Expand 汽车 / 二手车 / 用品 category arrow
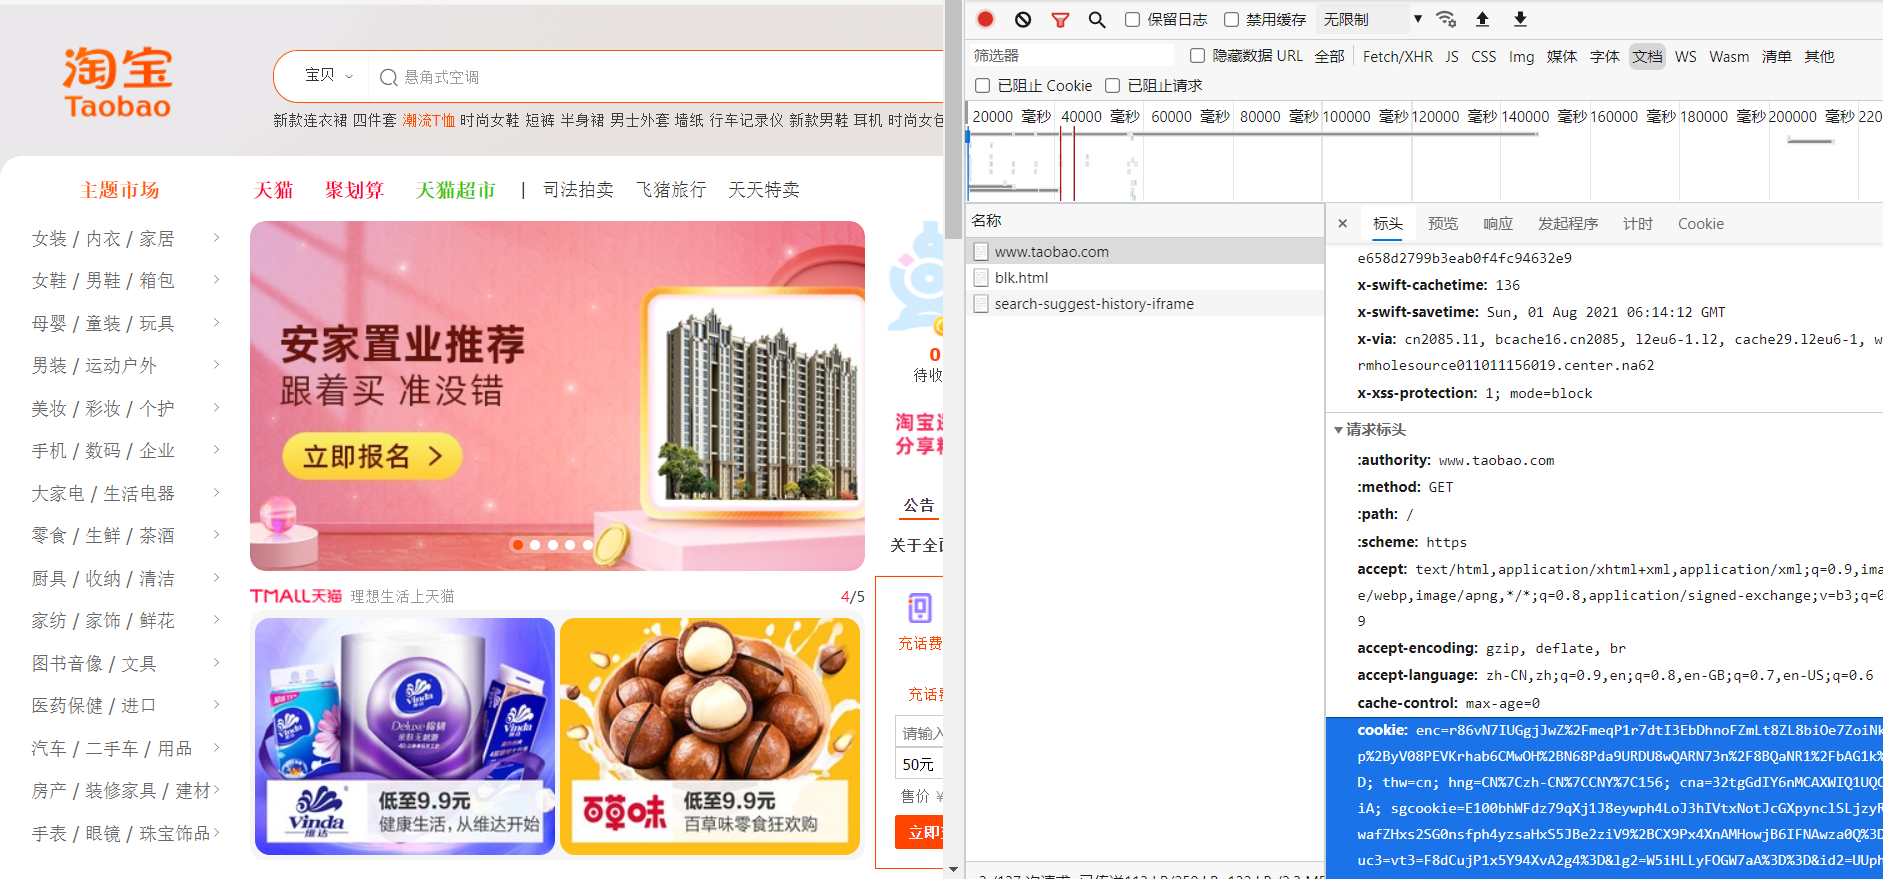The height and width of the screenshot is (879, 1883). coord(216,748)
